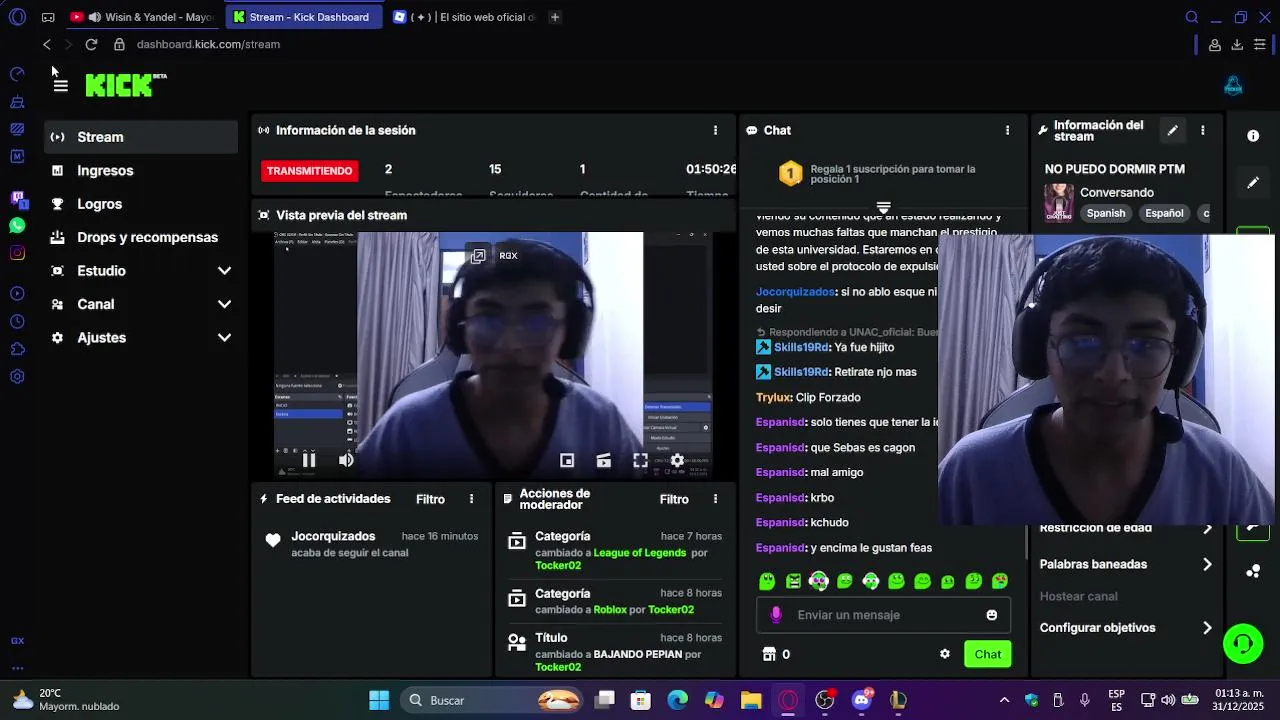Mute the stream preview volume
The width and height of the screenshot is (1280, 720).
(346, 460)
